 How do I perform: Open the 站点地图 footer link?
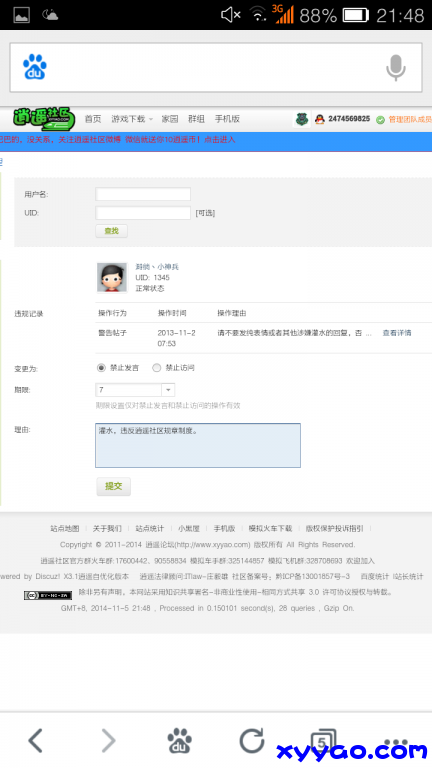tap(65, 528)
